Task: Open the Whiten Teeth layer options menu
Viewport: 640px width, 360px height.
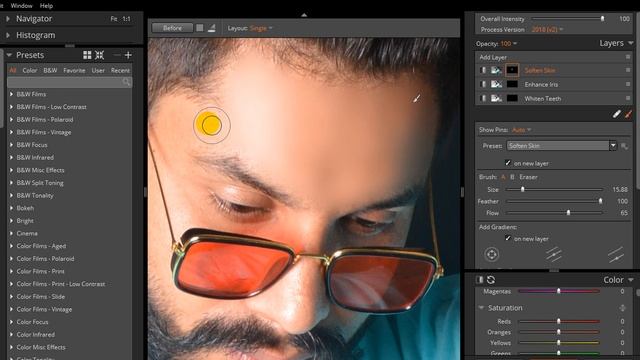Action: [x=628, y=98]
